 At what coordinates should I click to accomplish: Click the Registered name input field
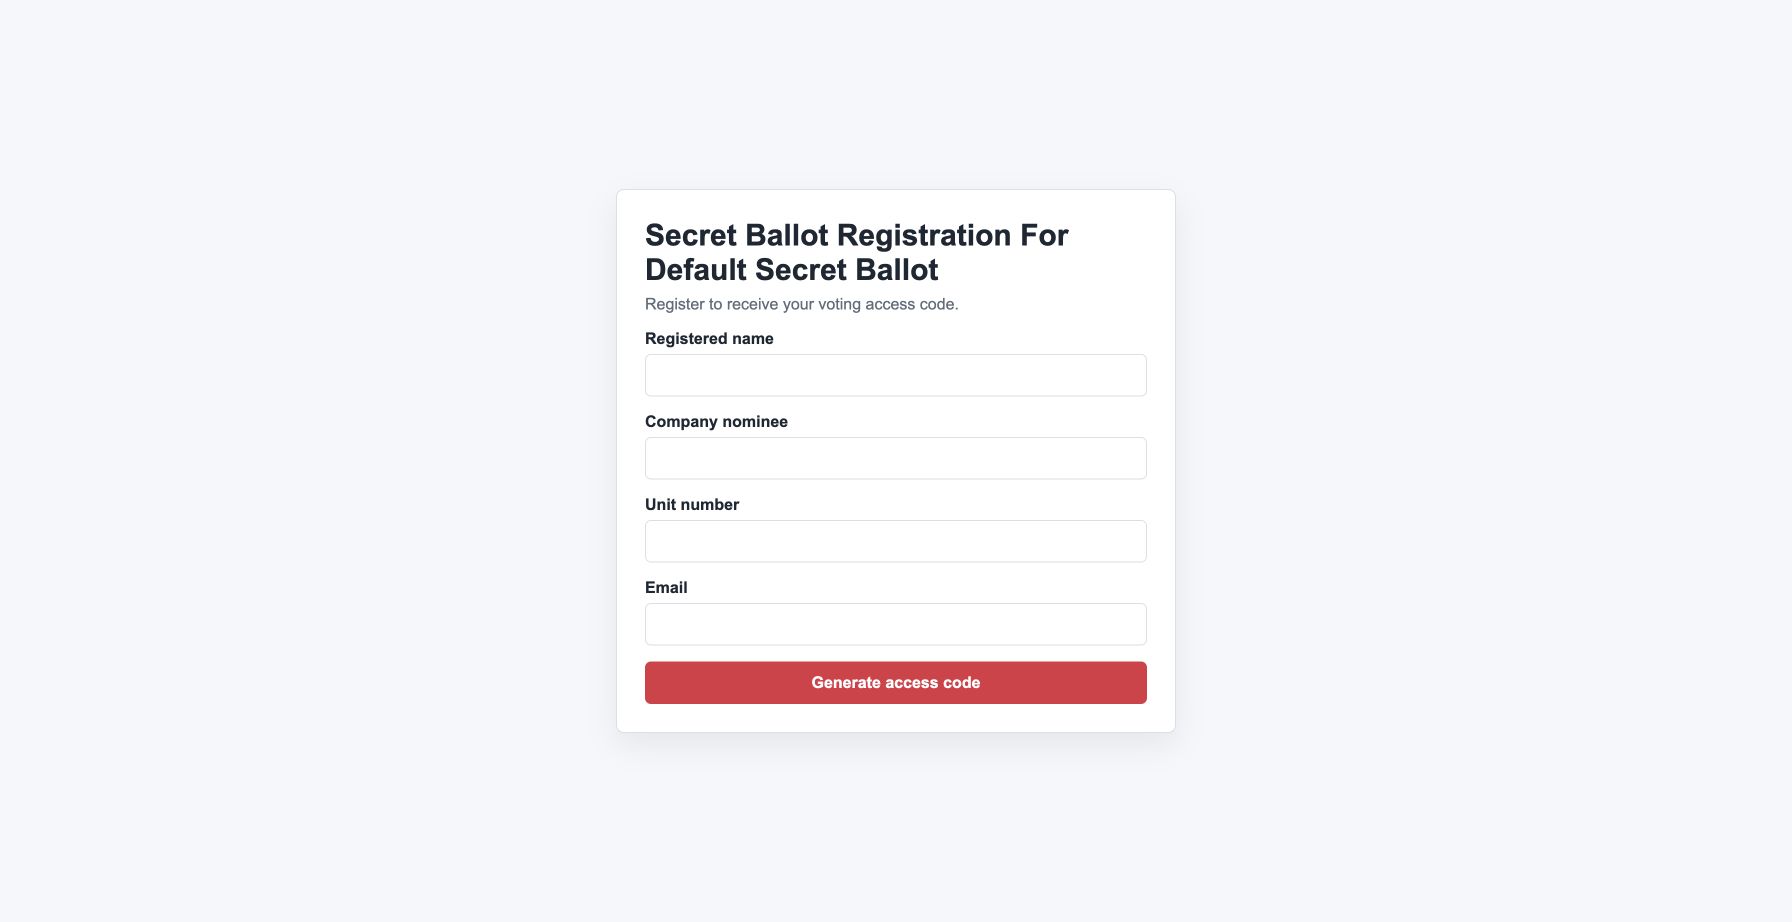895,375
